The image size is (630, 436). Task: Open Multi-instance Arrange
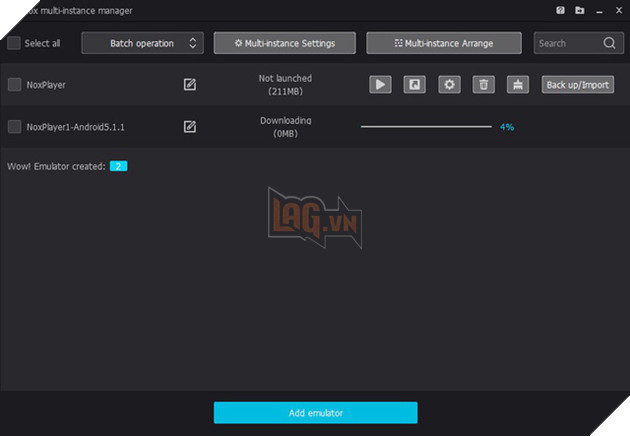(444, 43)
